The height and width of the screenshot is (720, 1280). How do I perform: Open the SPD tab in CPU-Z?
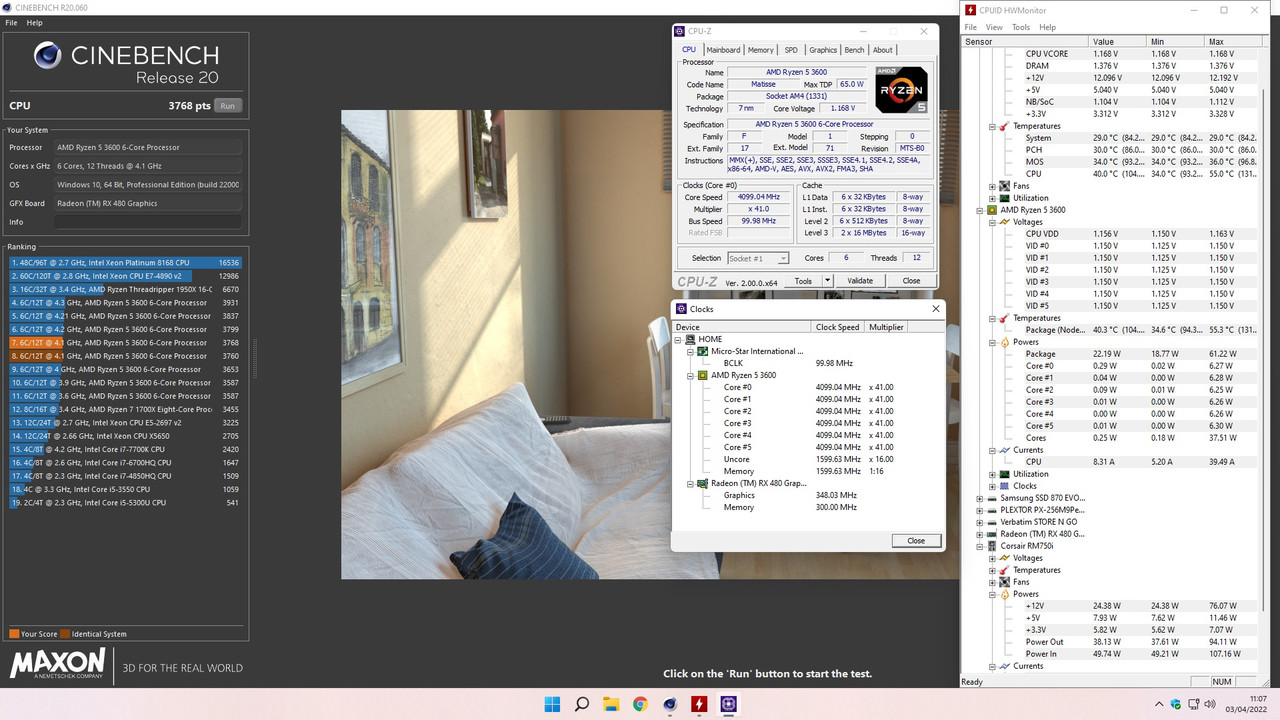(791, 50)
